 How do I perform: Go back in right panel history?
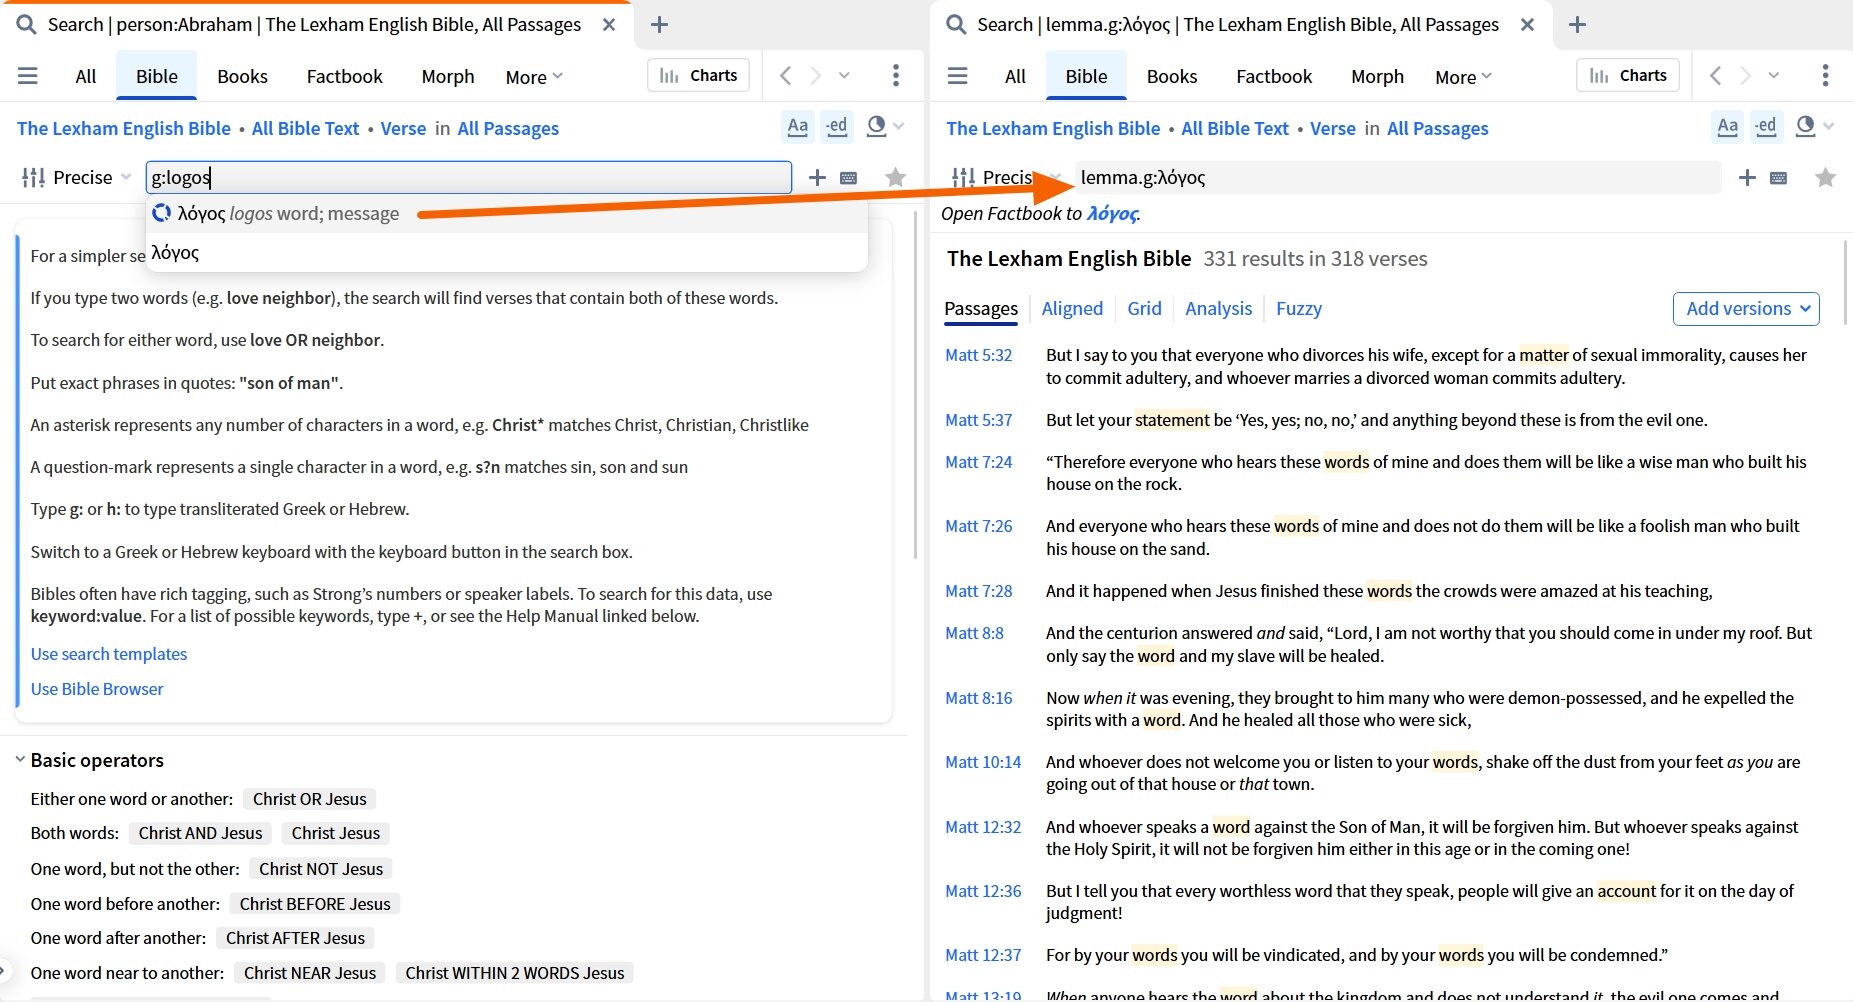[1716, 76]
